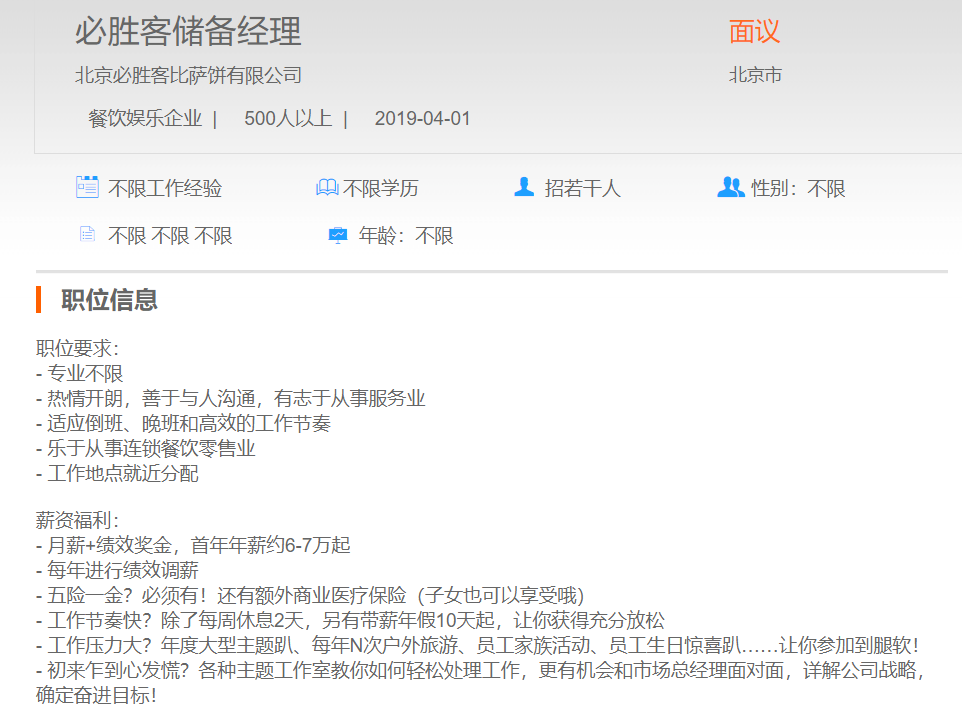Click the open book education icon
962x728 pixels.
pos(327,188)
